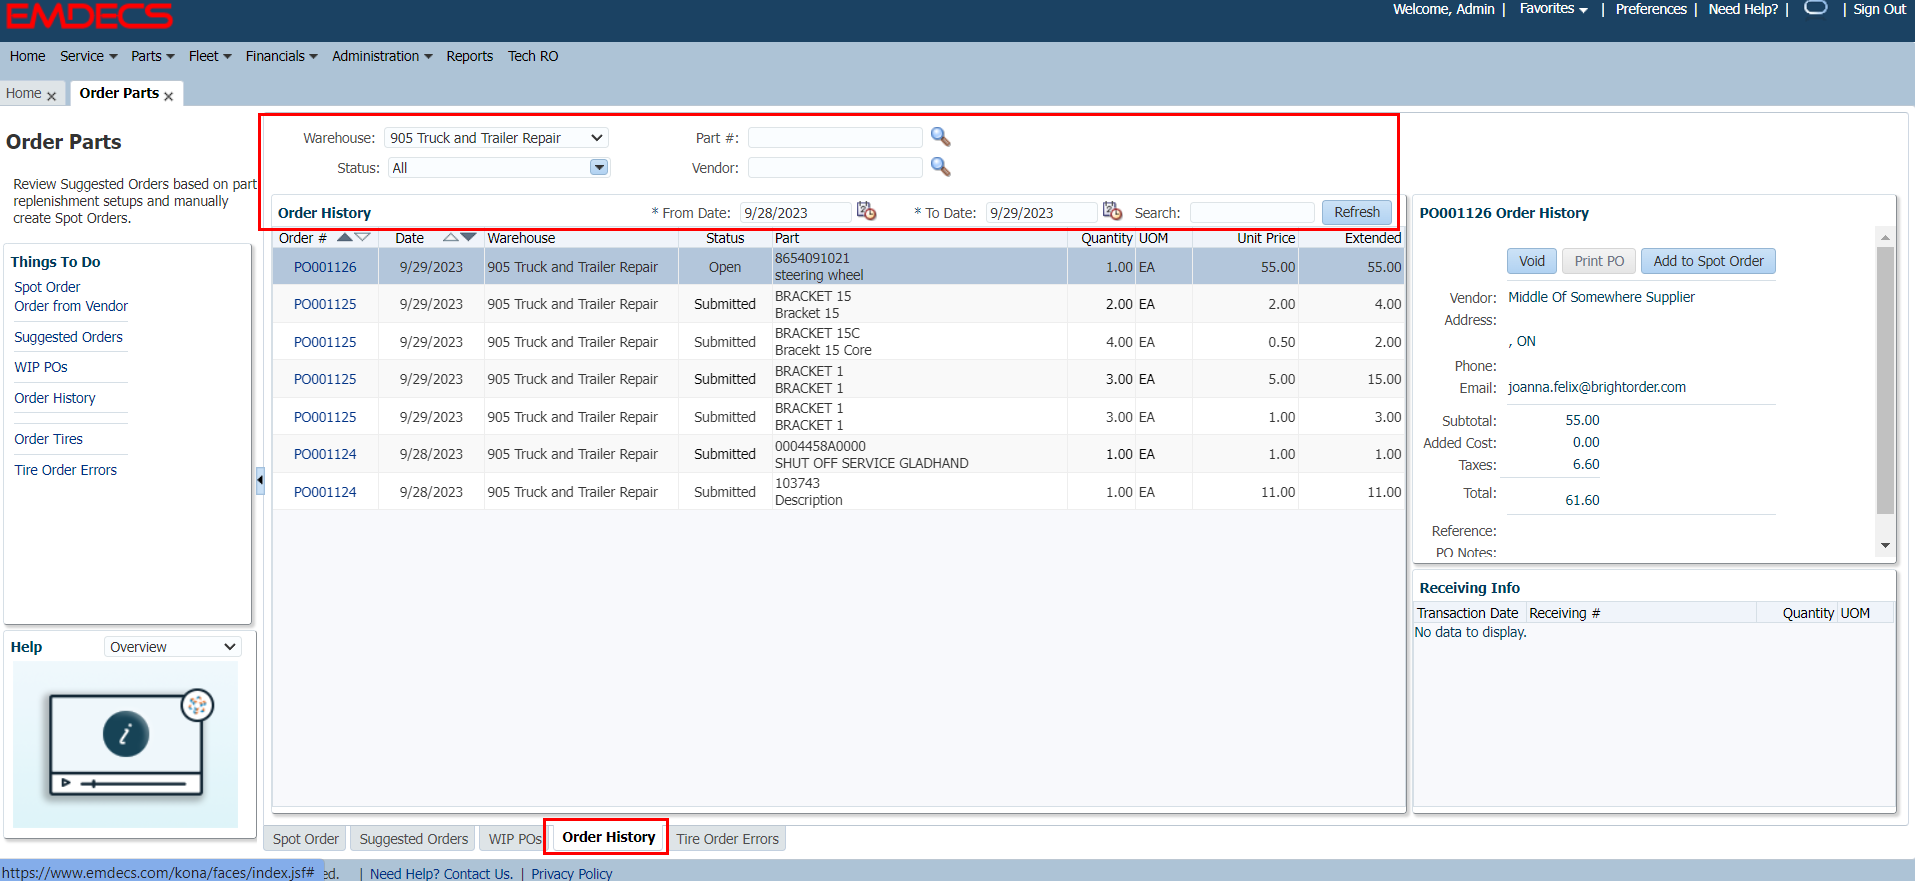Click the Void button

[1531, 261]
